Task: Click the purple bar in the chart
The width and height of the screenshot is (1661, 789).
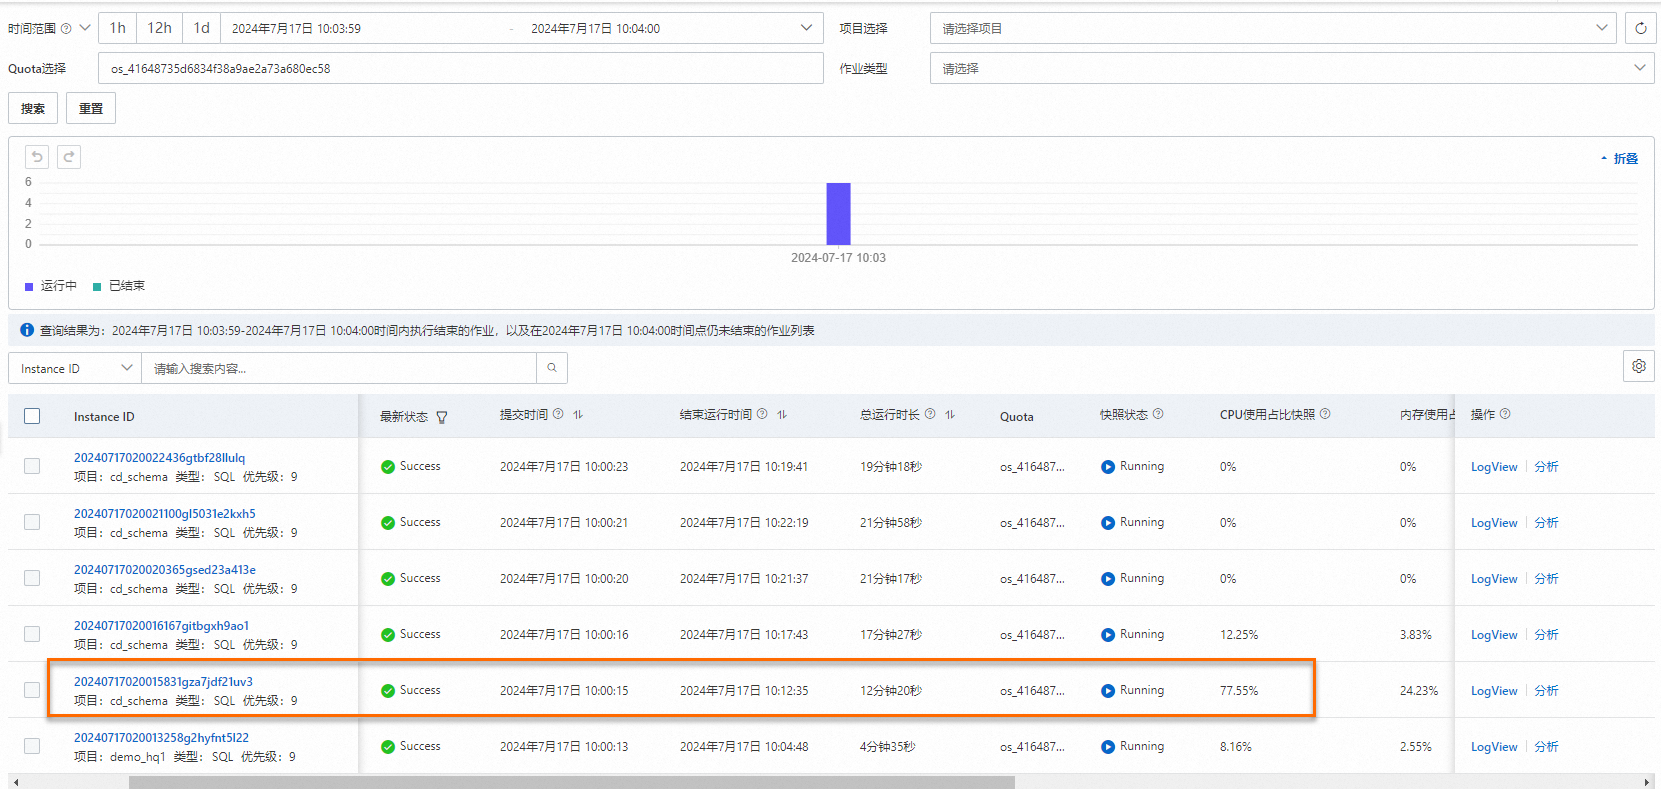Action: pyautogui.click(x=838, y=213)
